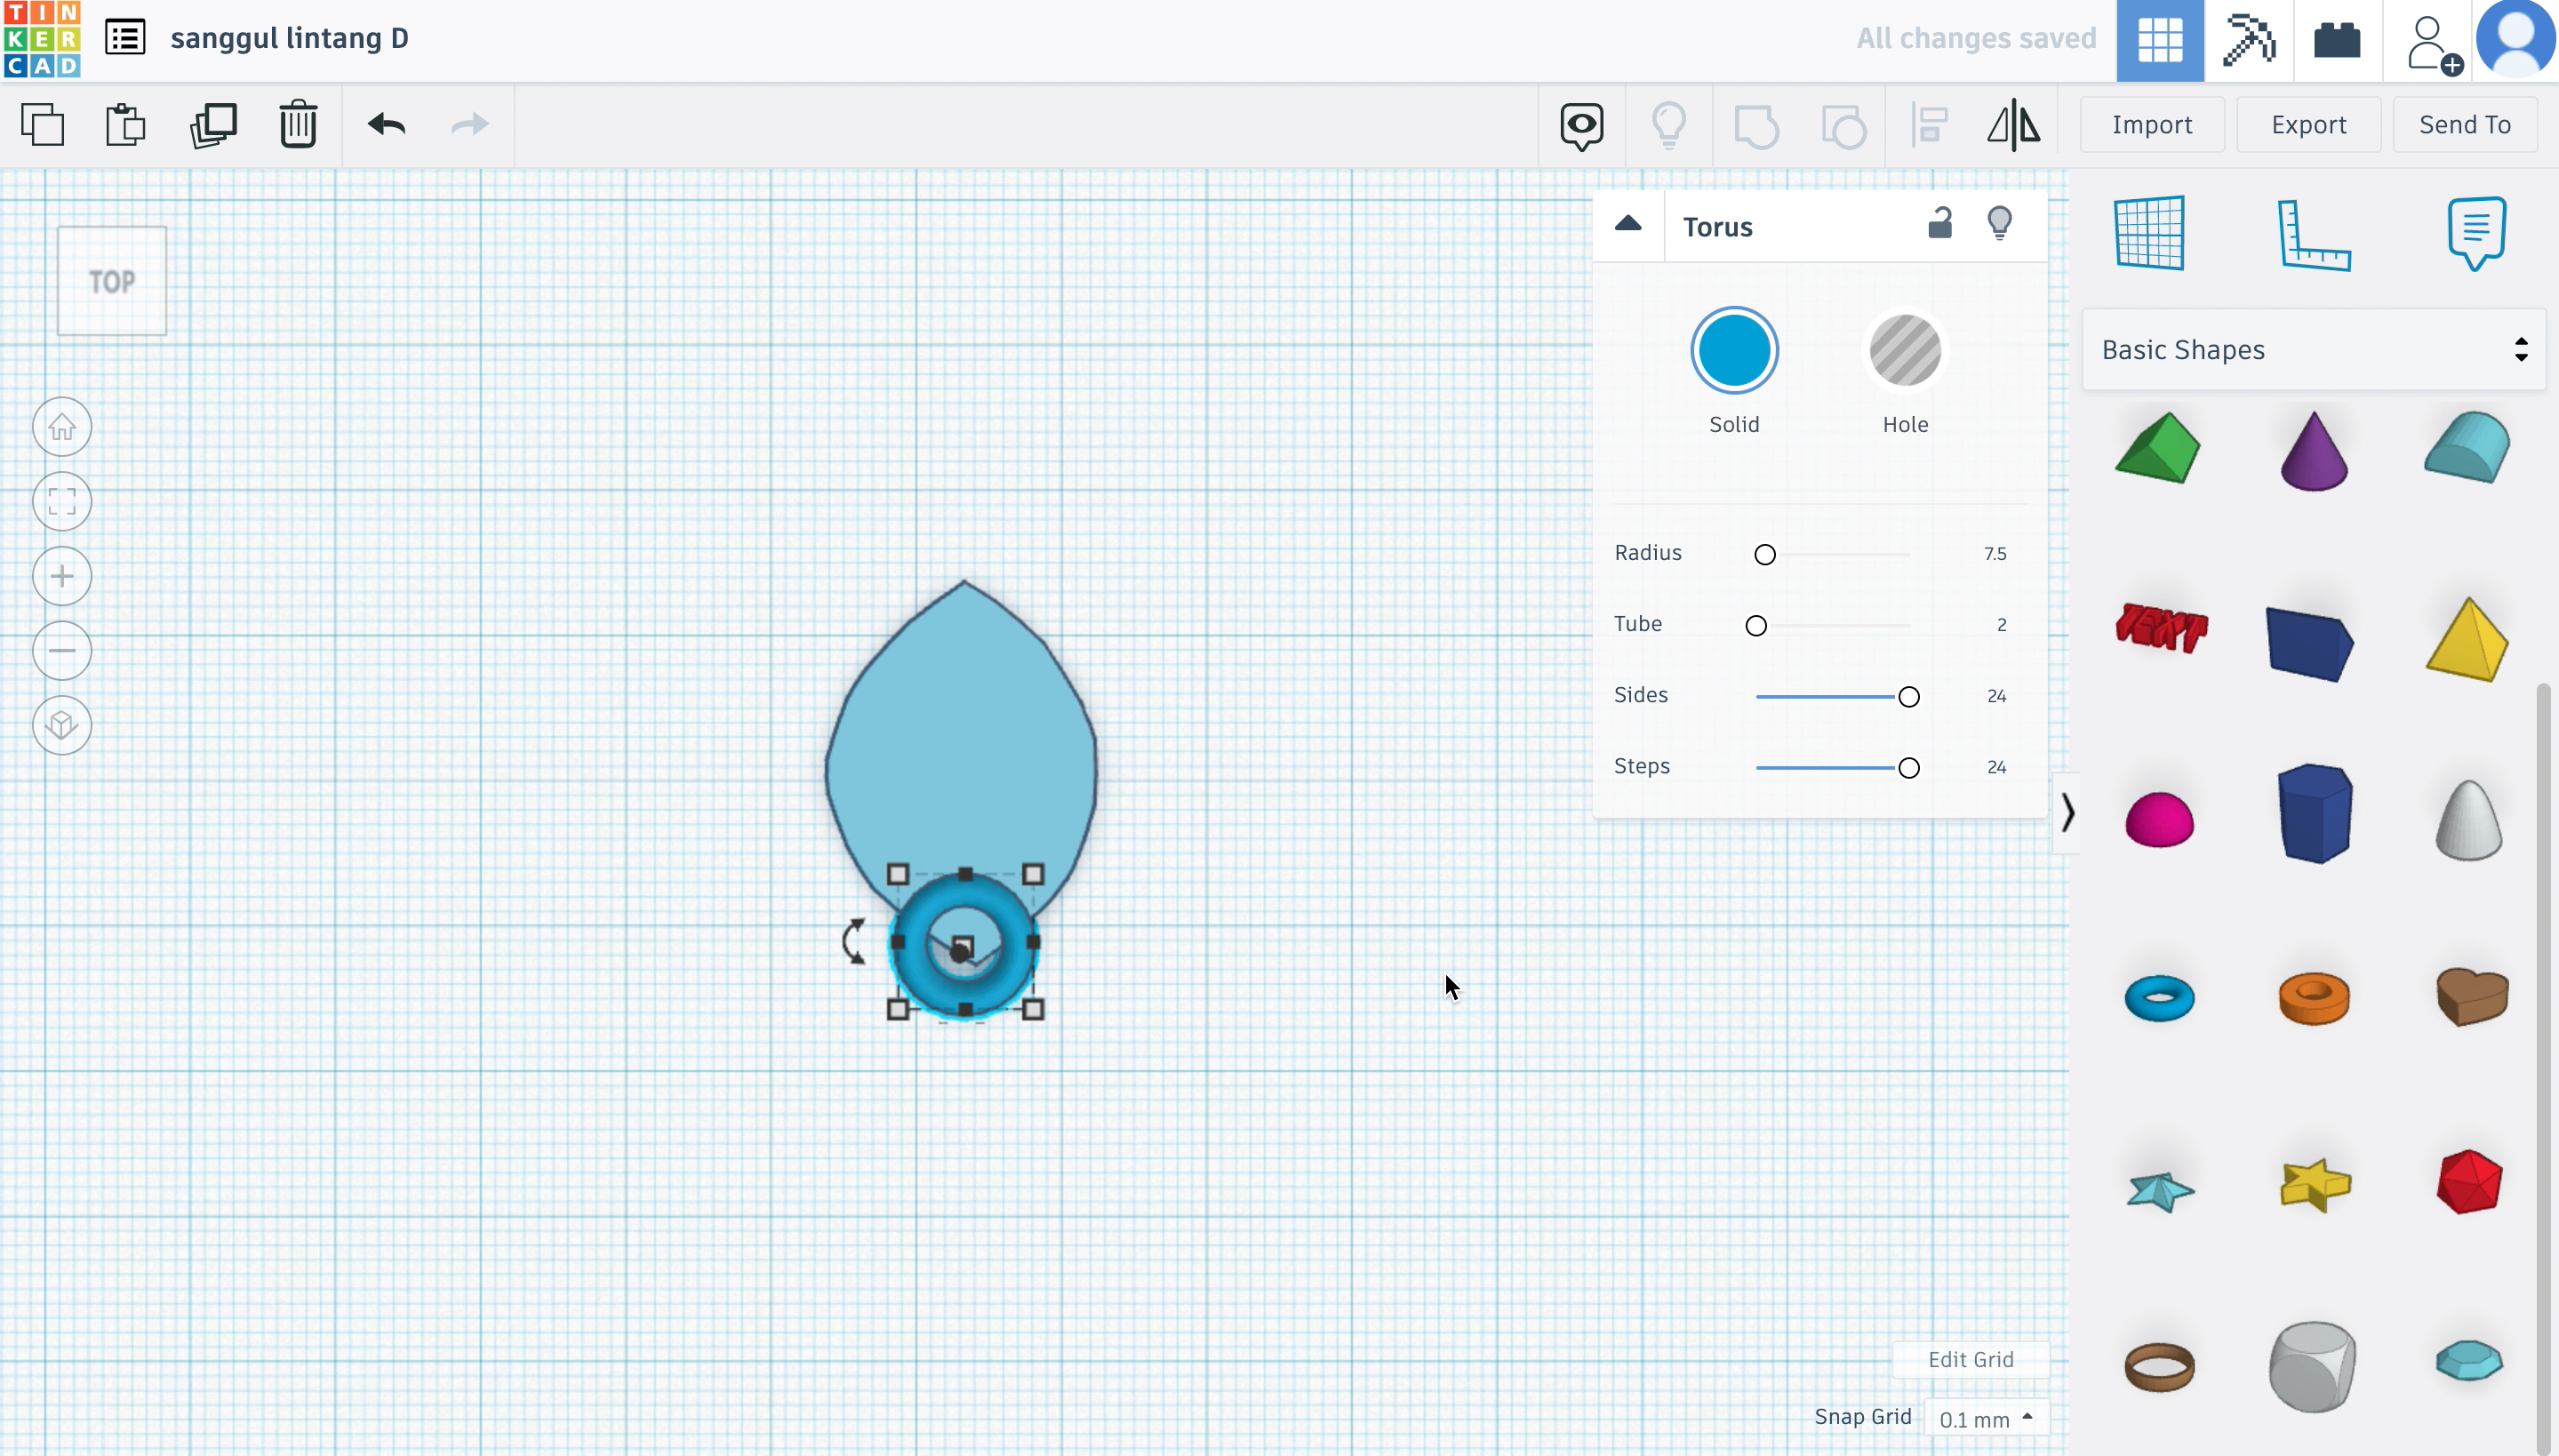Image resolution: width=2559 pixels, height=1456 pixels.
Task: Click the Tinkercad logo
Action: pos(42,40)
